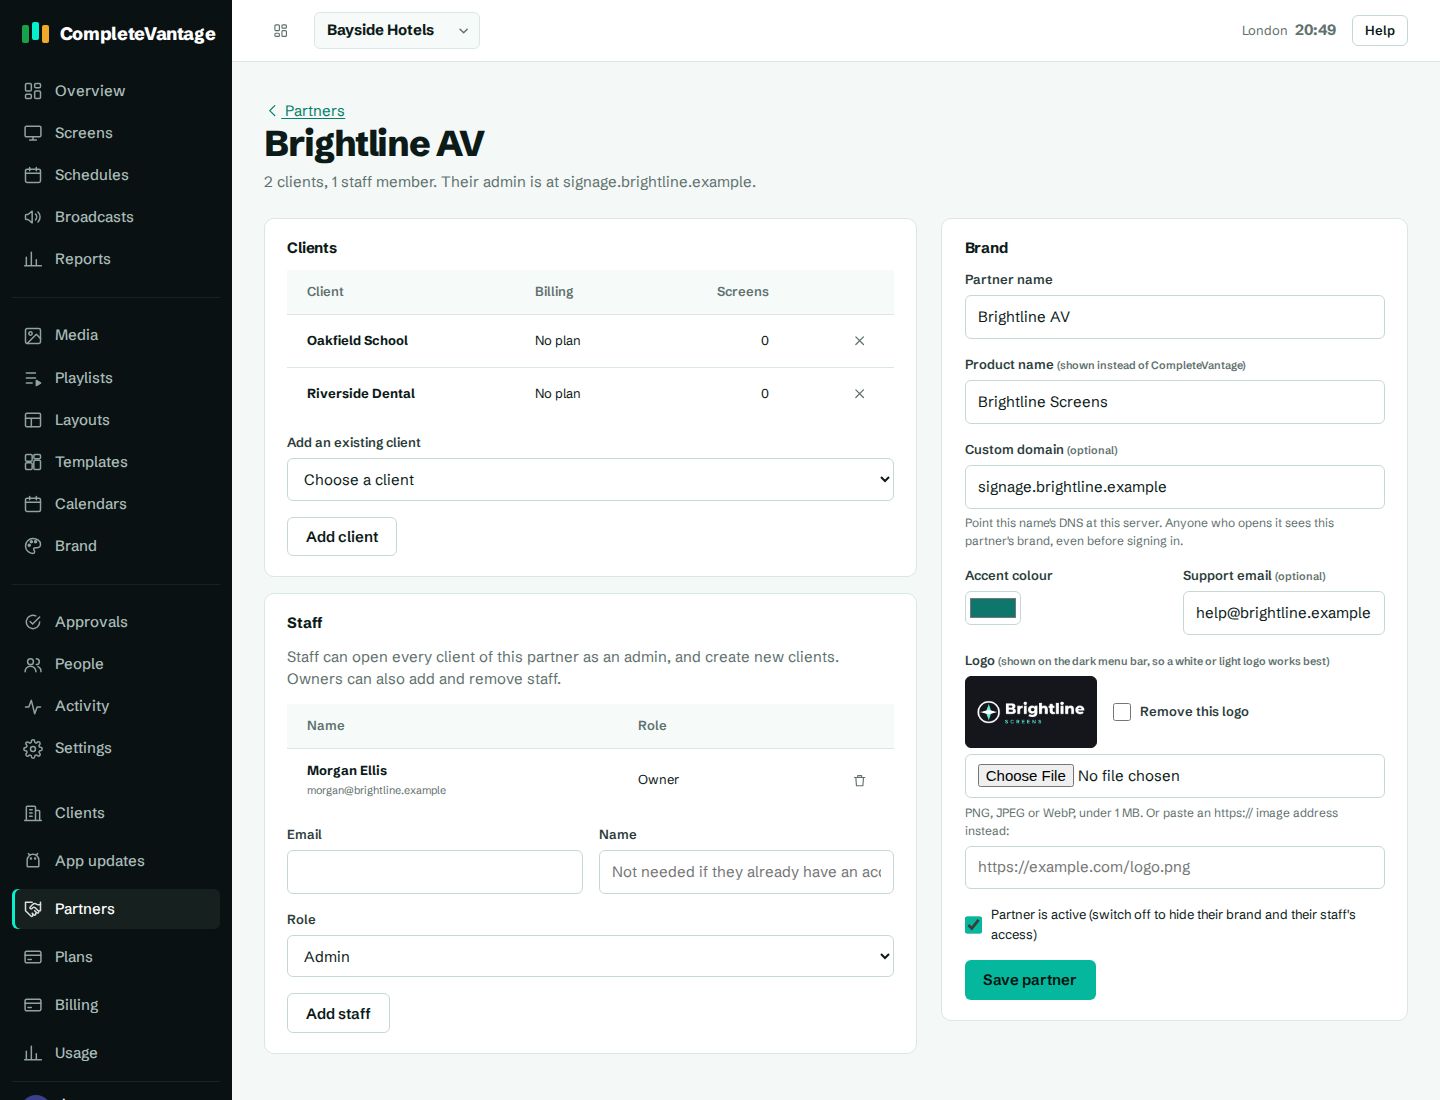The width and height of the screenshot is (1440, 1100).
Task: Click the Custom domain input field
Action: [1175, 487]
